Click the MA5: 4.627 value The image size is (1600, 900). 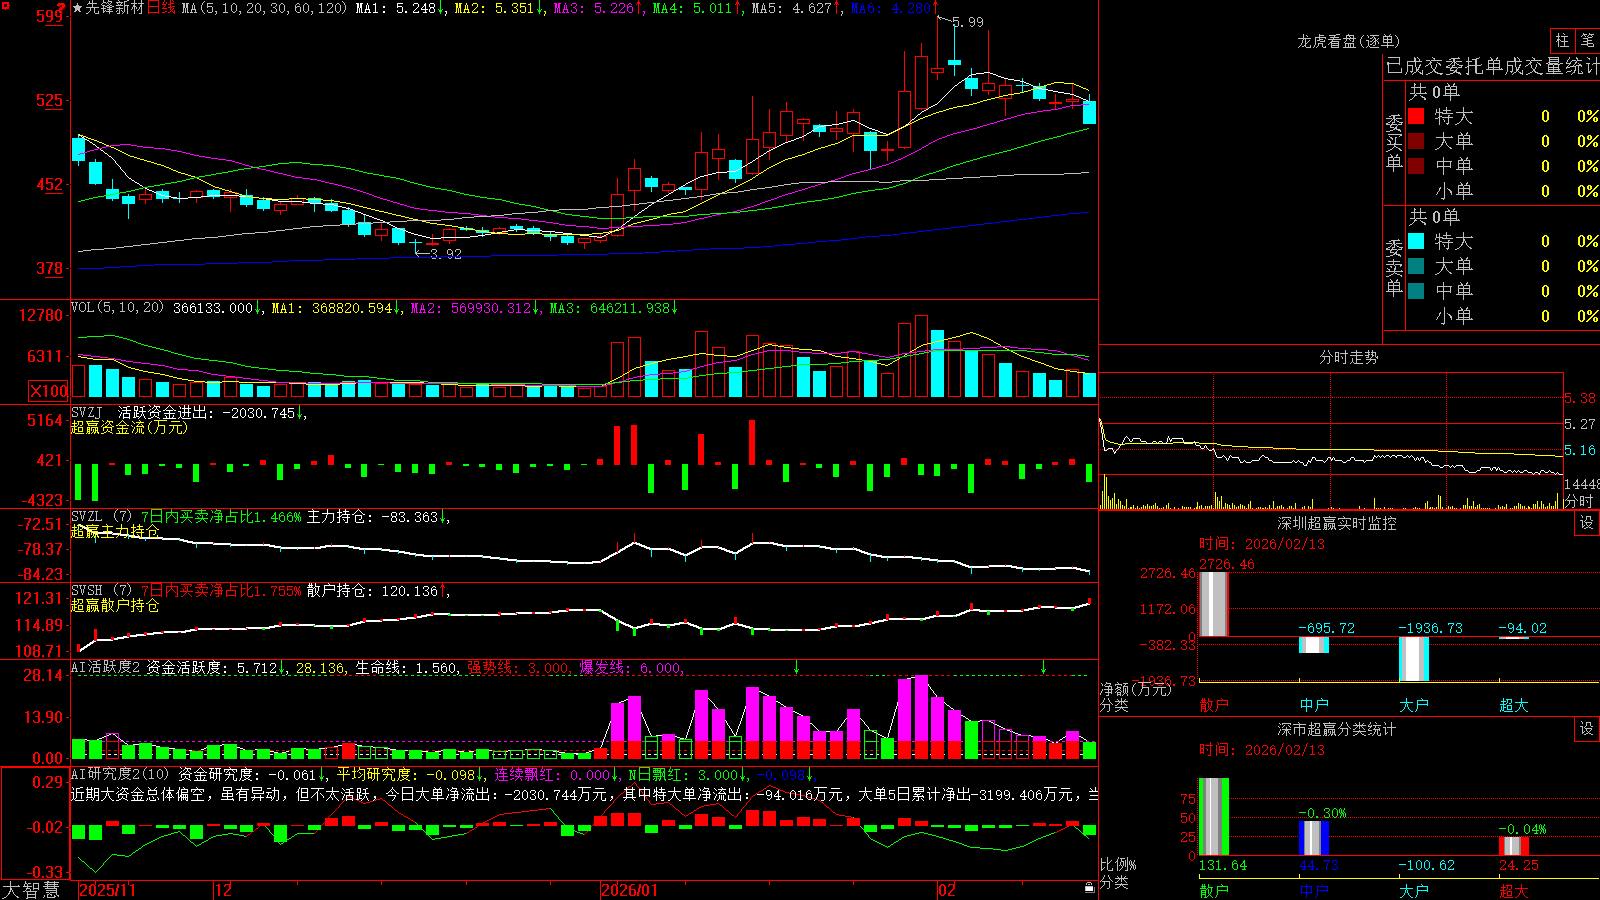point(796,8)
